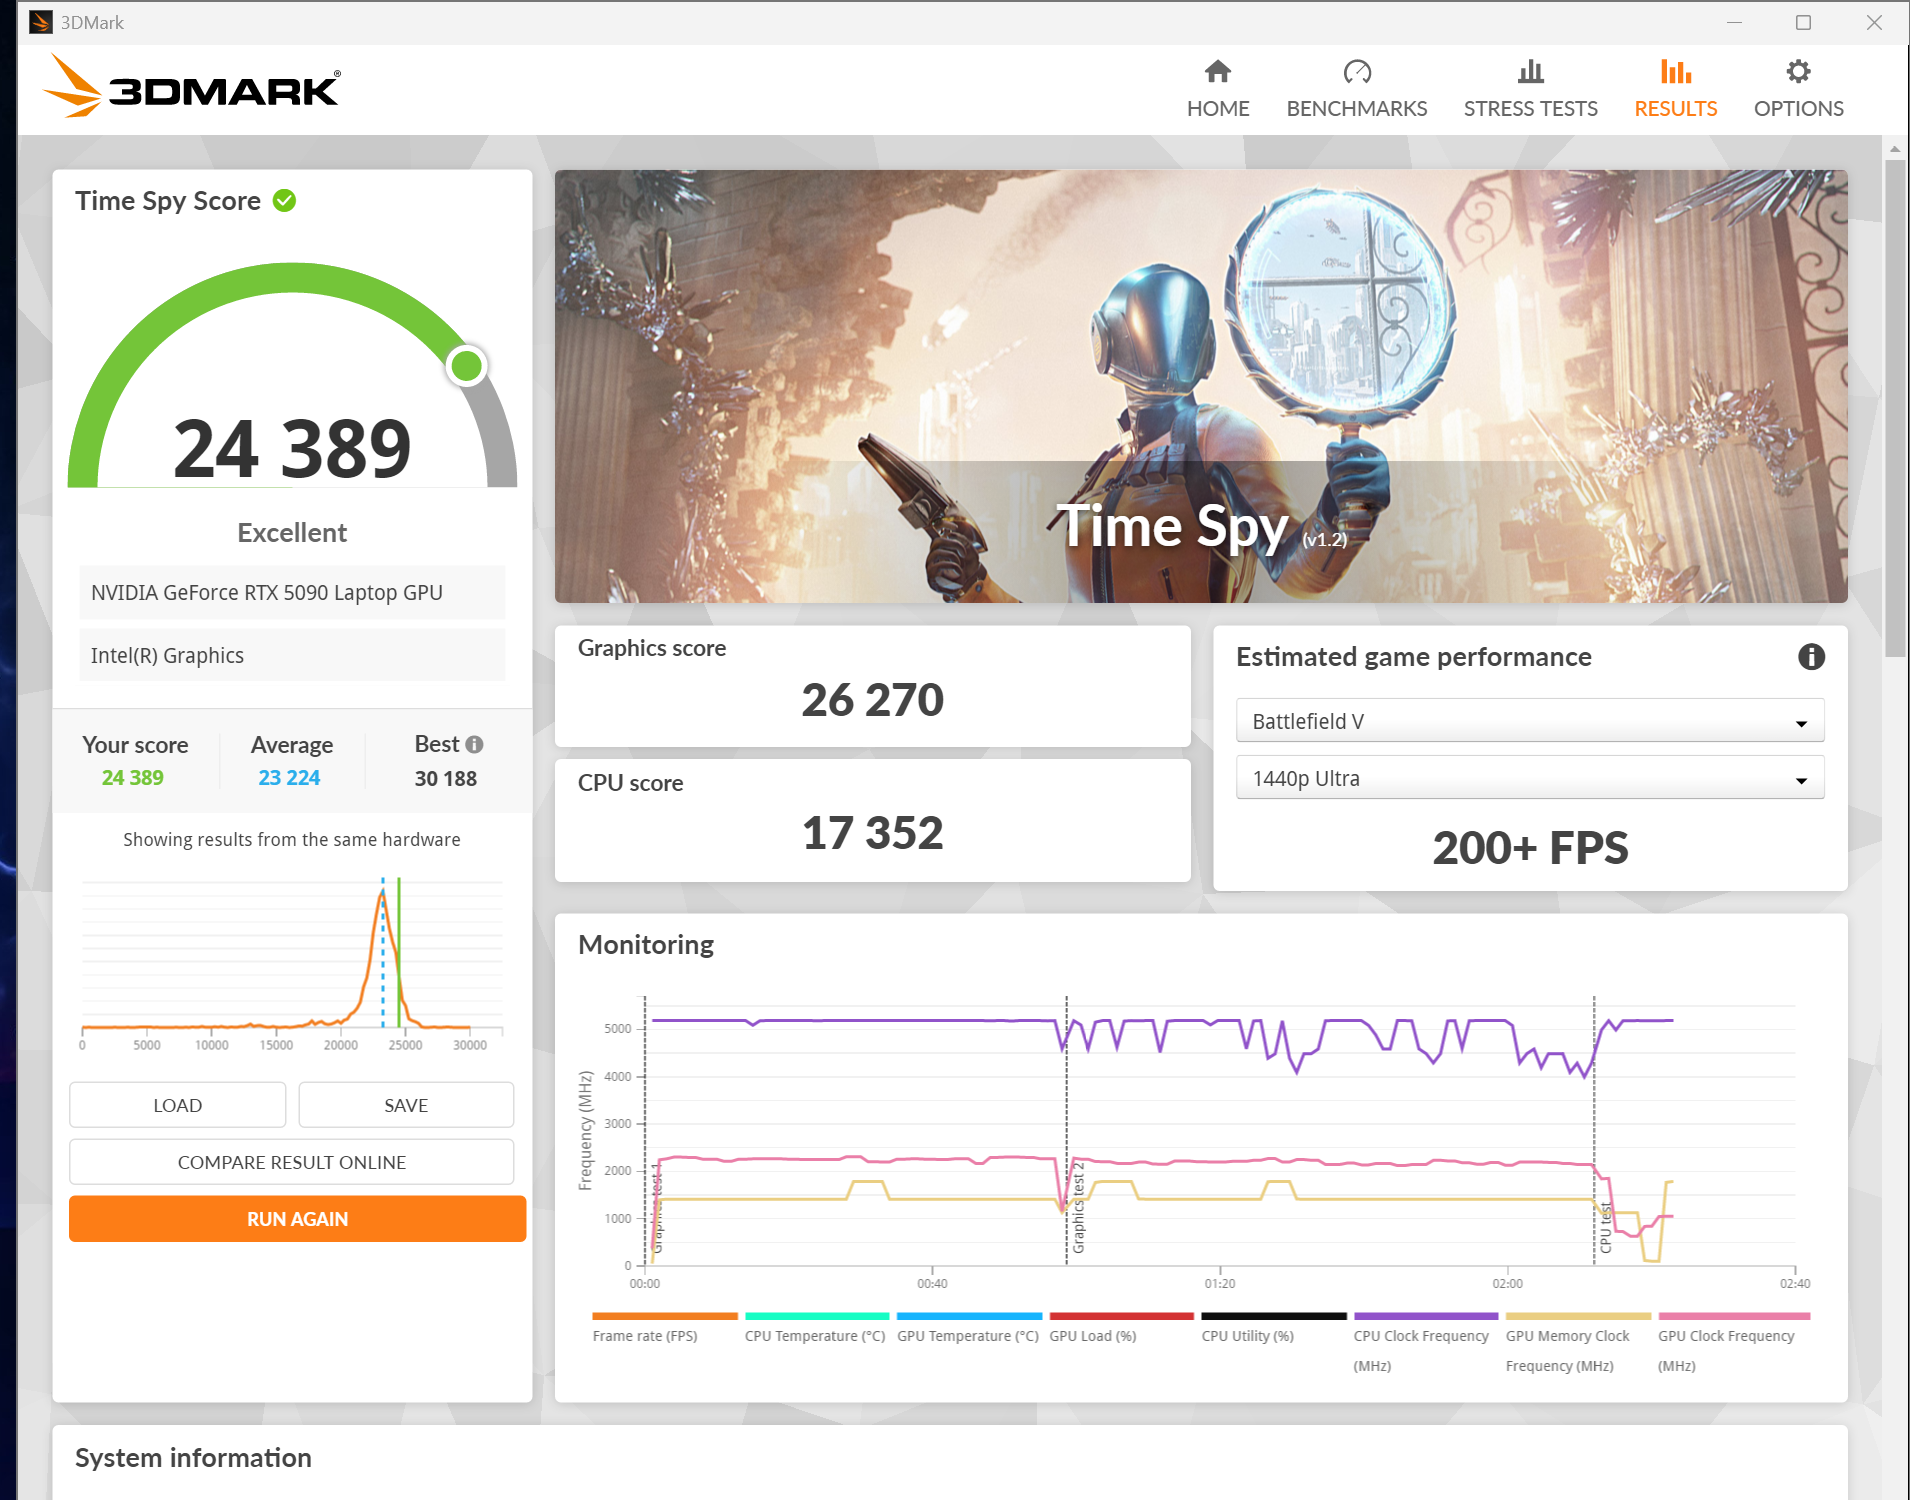Click the CPU test timeline marker
Image resolution: width=1910 pixels, height=1500 pixels.
coord(1605,1227)
